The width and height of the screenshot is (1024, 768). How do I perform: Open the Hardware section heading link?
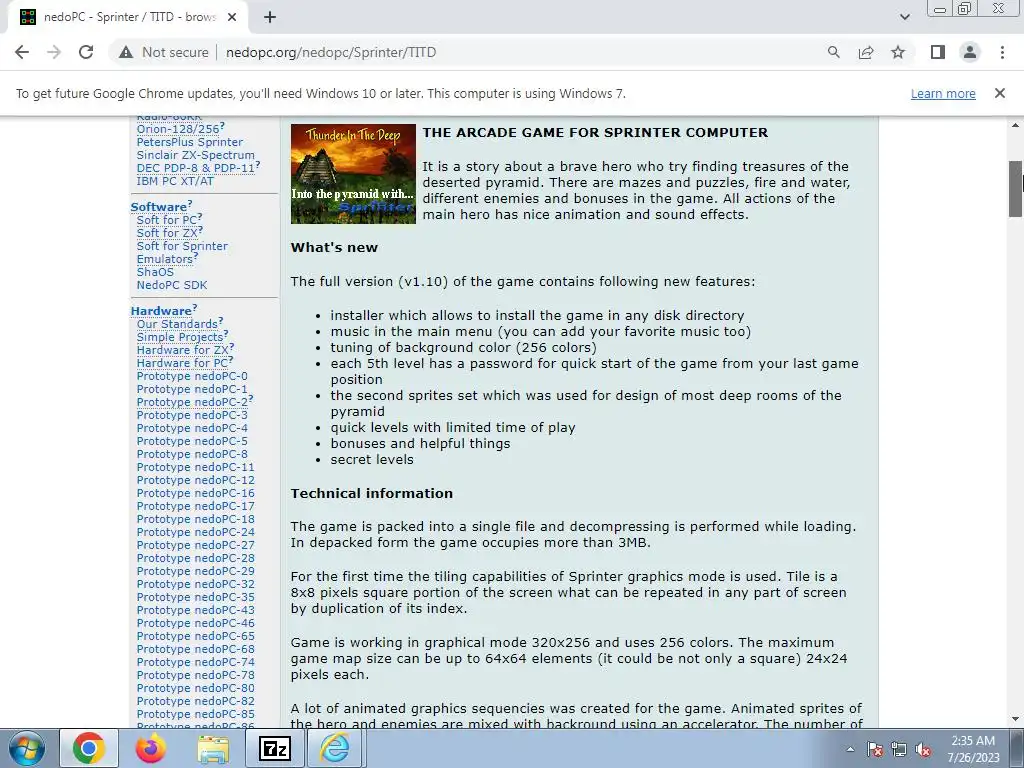(161, 311)
